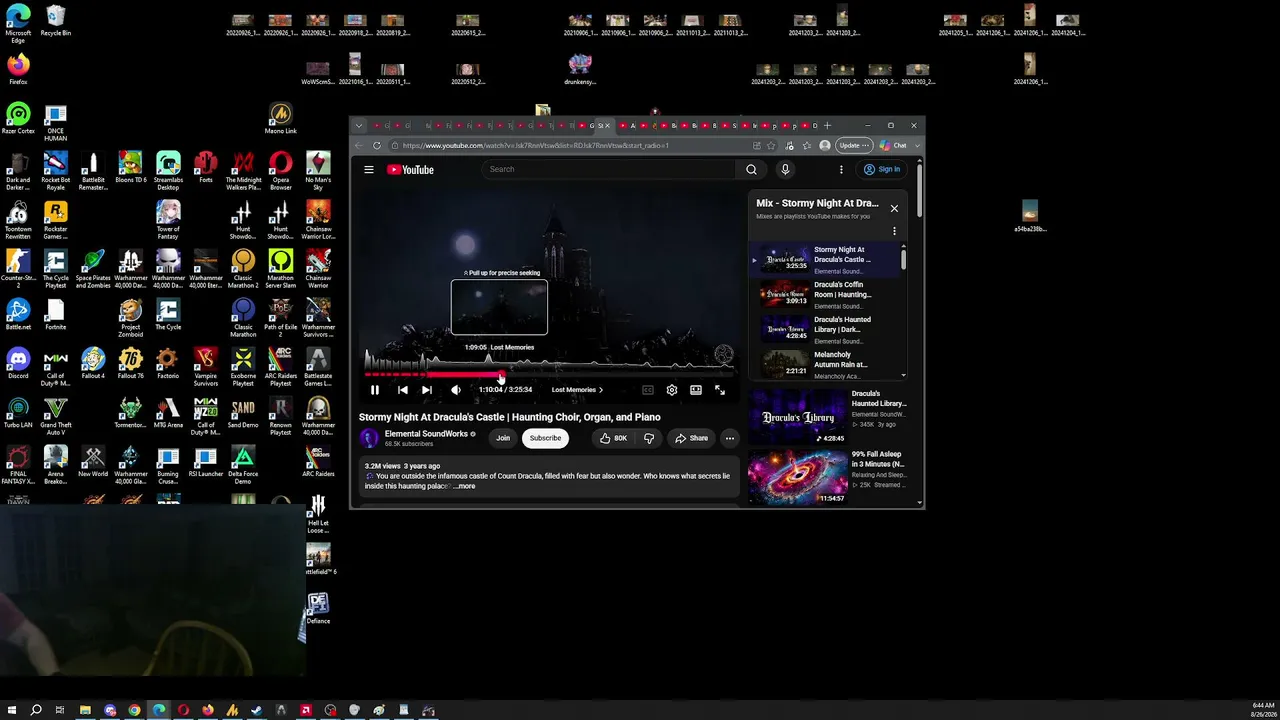Bookmark this page with star icon
Viewport: 1280px width, 720px height.
pos(771,146)
